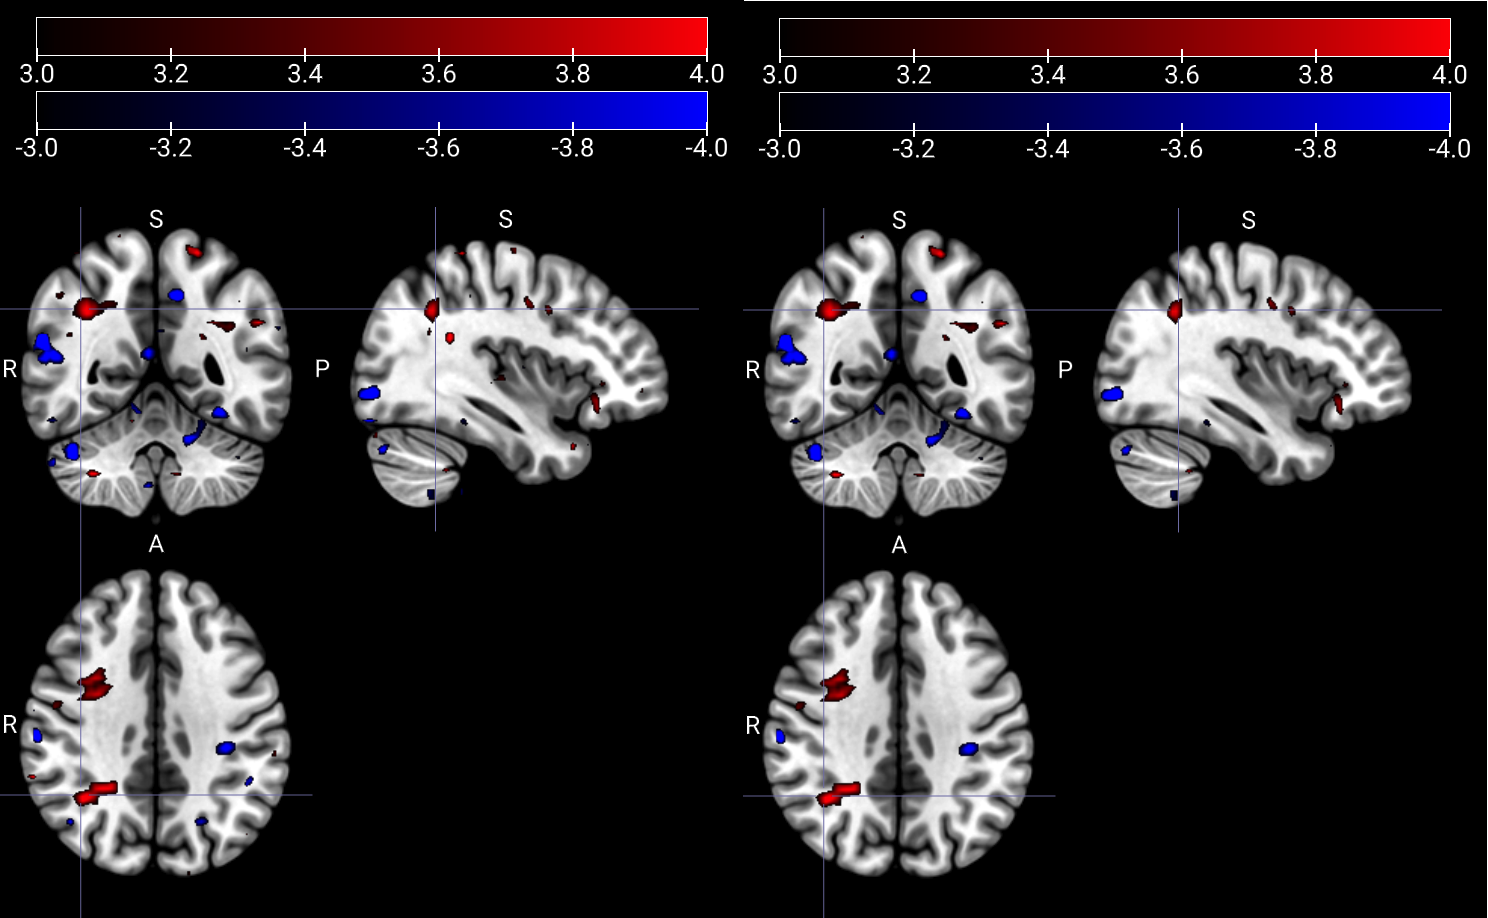The width and height of the screenshot is (1488, 918).
Task: Click crosshair intersection in left sagittal view
Action: click(x=435, y=309)
